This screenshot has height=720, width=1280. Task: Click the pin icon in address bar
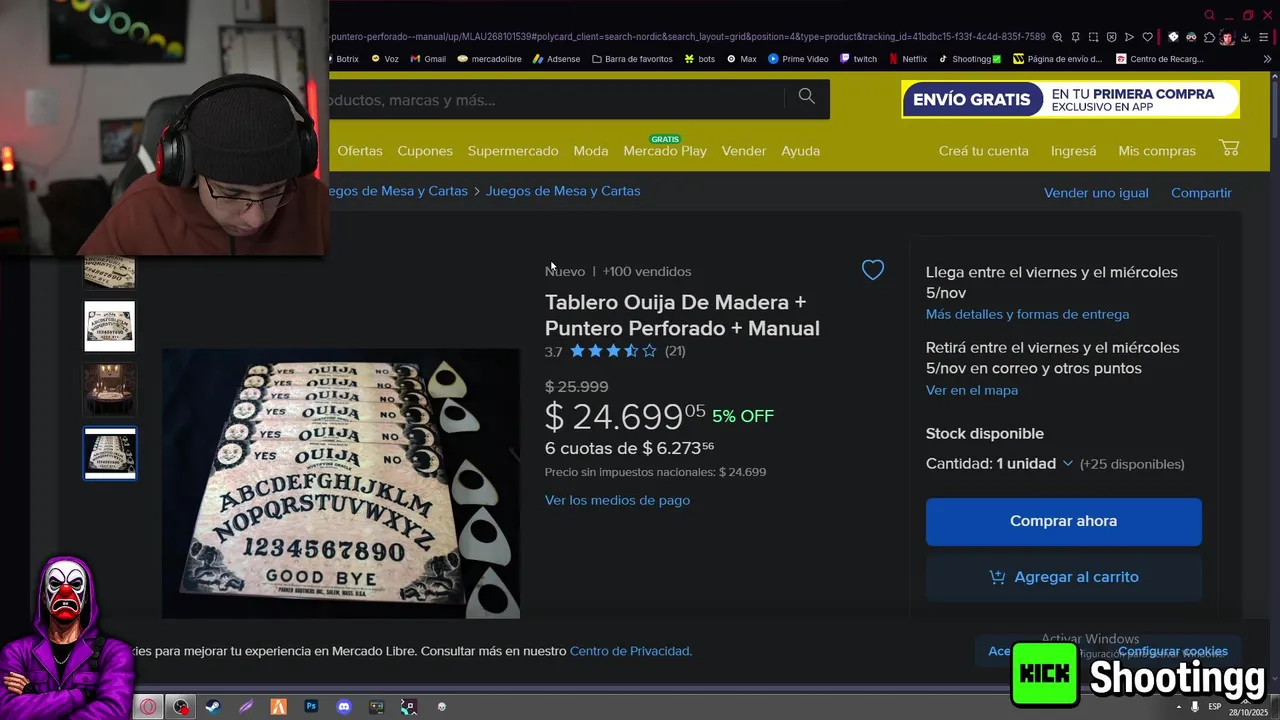pyautogui.click(x=1076, y=37)
